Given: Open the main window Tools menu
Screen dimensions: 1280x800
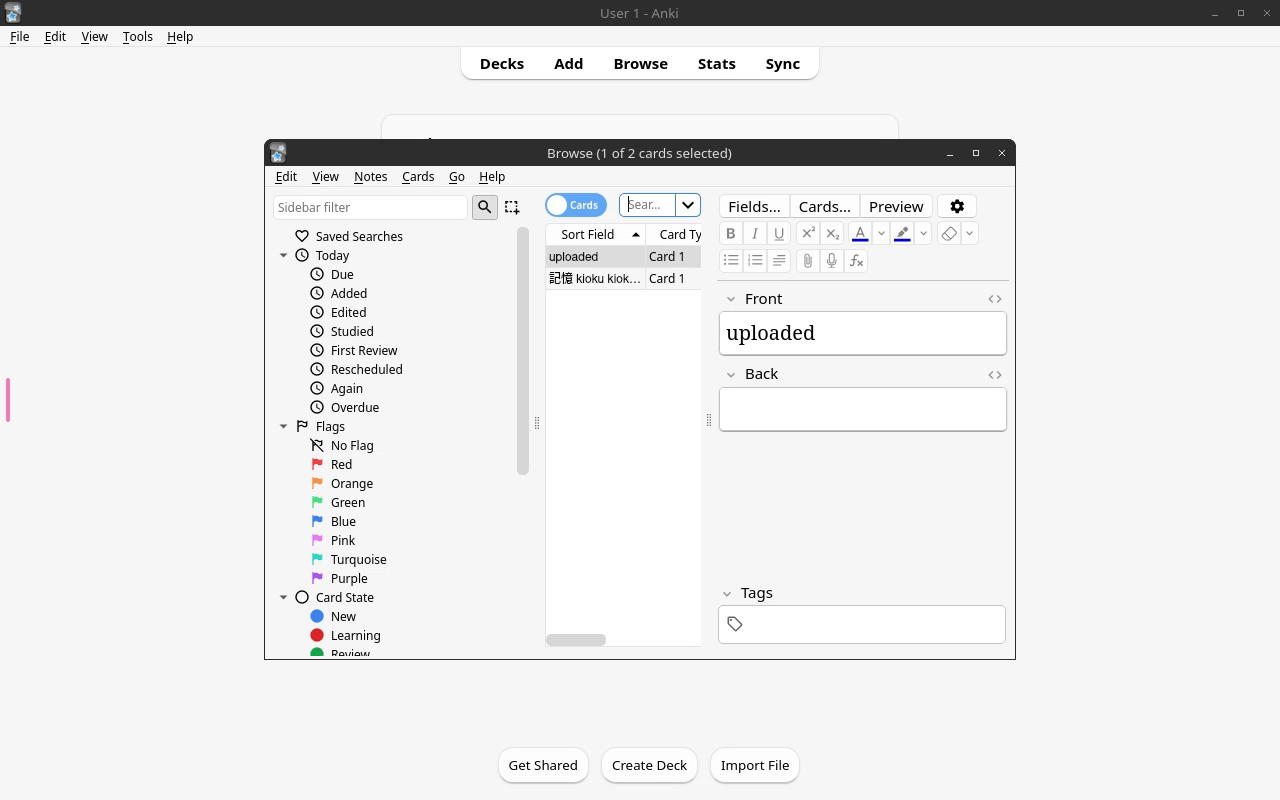Looking at the screenshot, I should click(137, 36).
